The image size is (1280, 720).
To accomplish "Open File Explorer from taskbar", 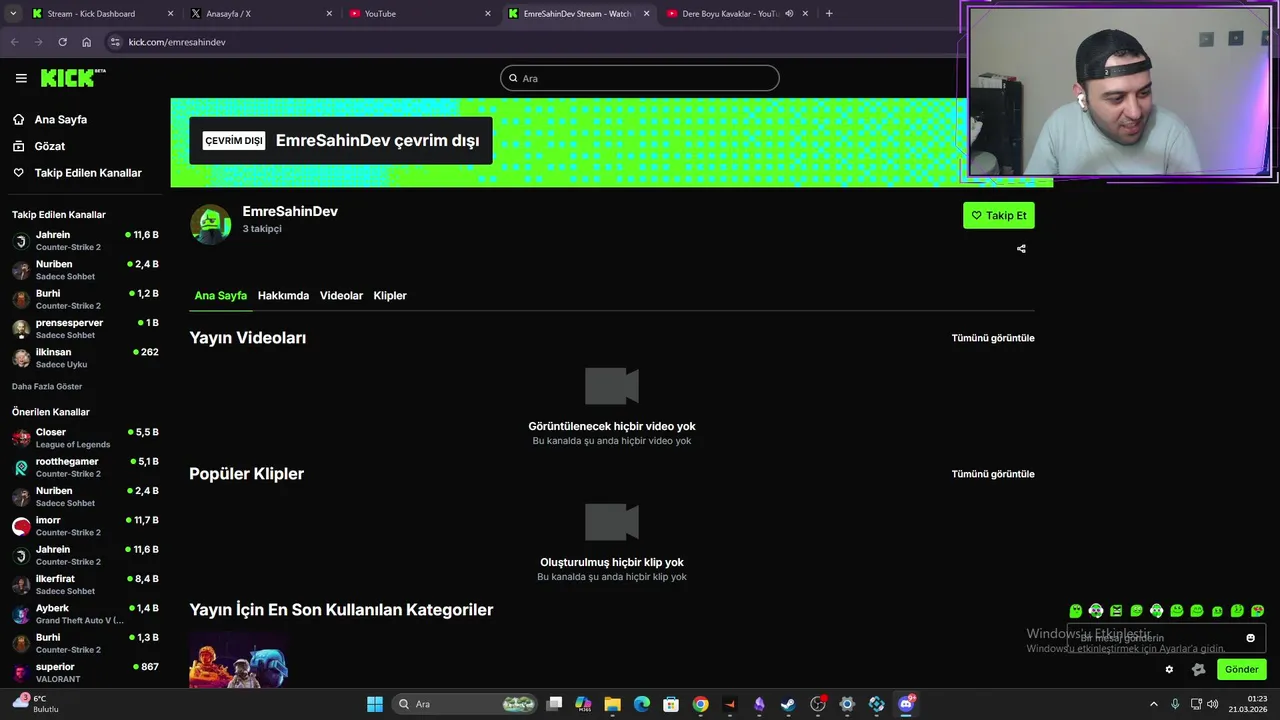I will tap(612, 704).
